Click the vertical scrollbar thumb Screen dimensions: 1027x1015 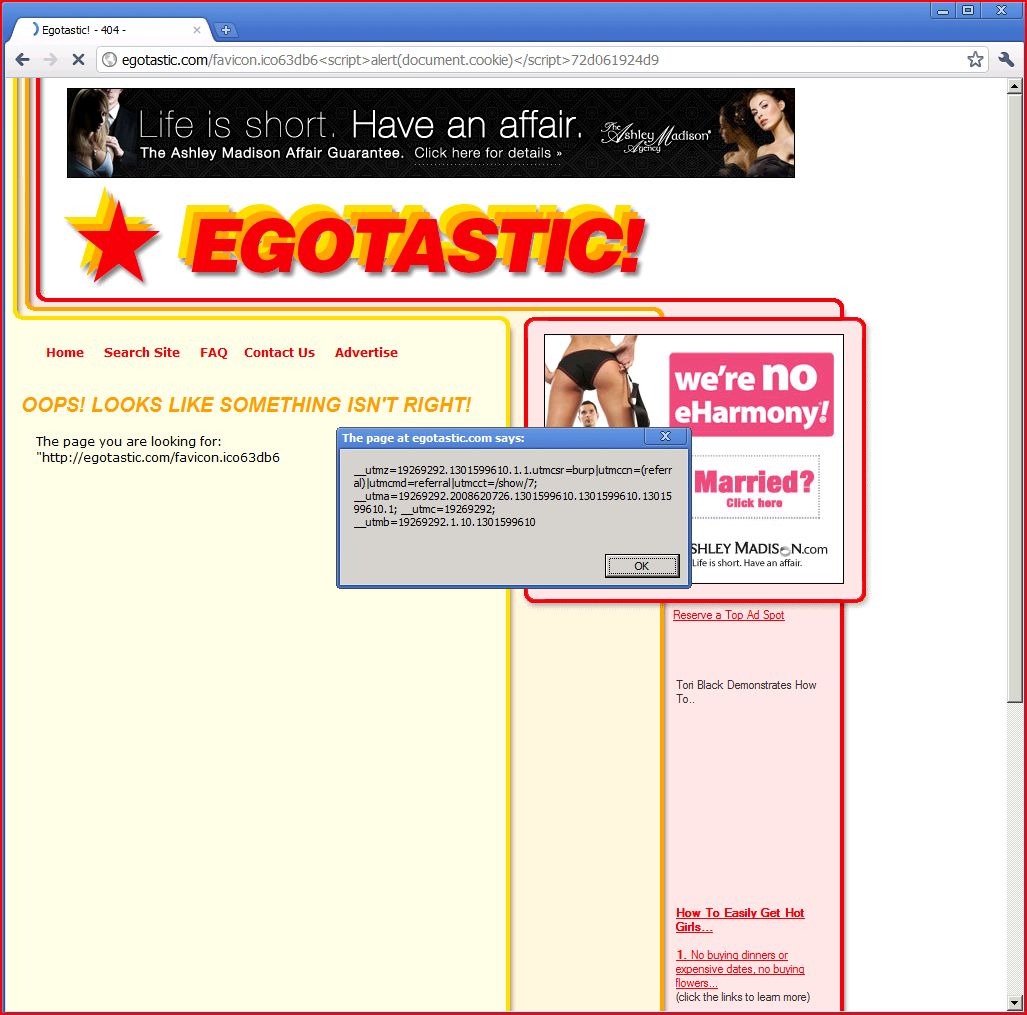coord(1015,399)
